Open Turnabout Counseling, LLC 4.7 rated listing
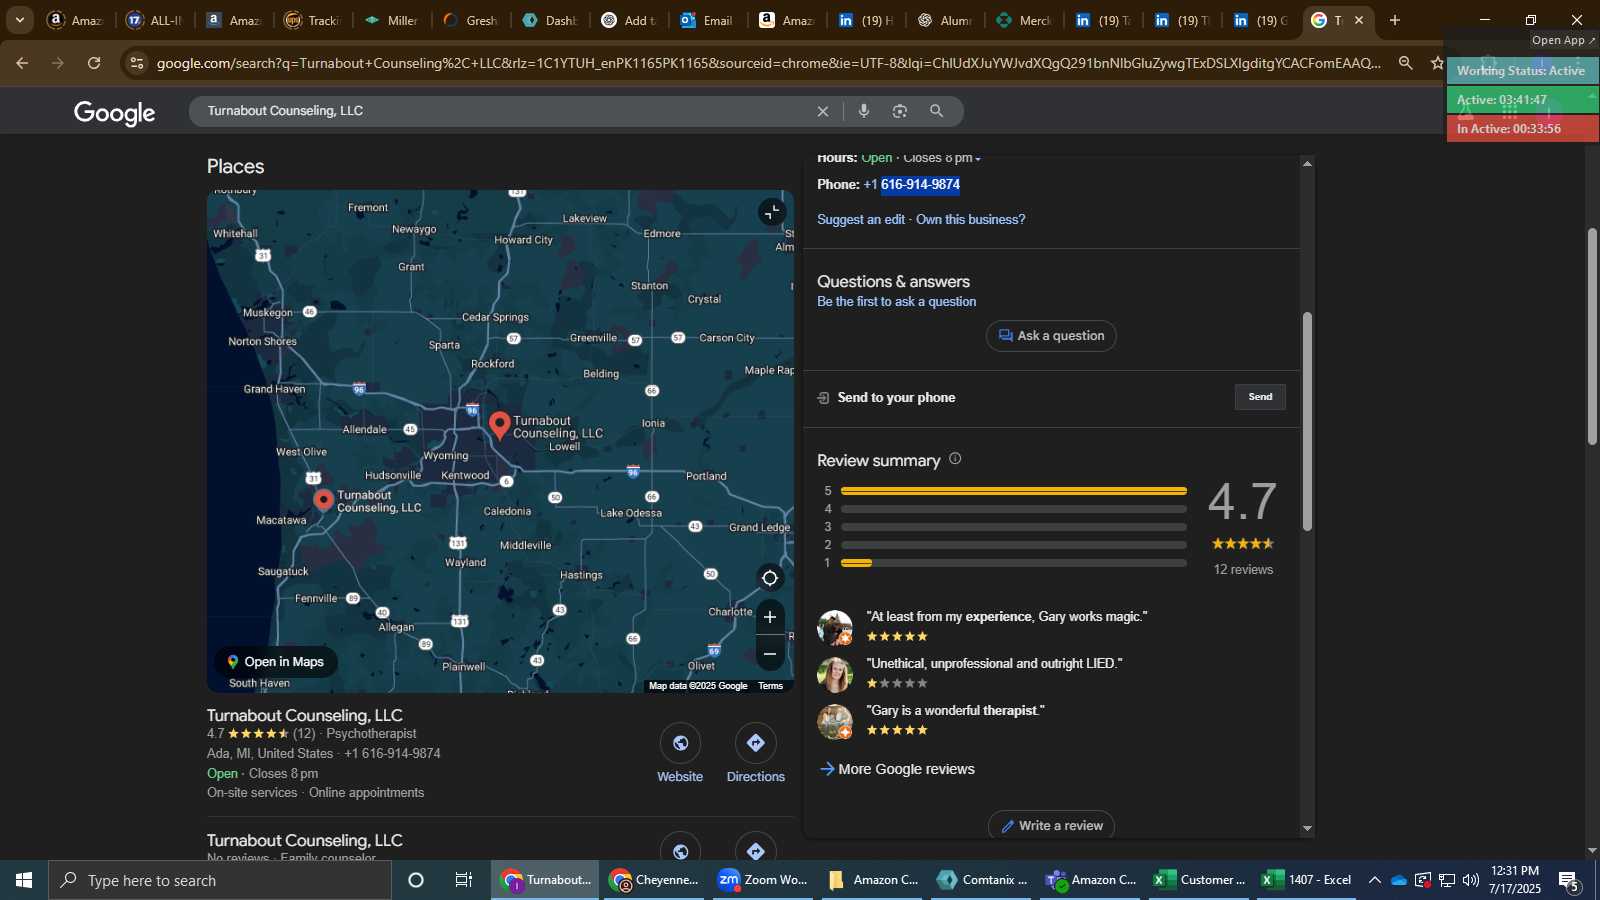This screenshot has height=900, width=1600. (x=305, y=716)
